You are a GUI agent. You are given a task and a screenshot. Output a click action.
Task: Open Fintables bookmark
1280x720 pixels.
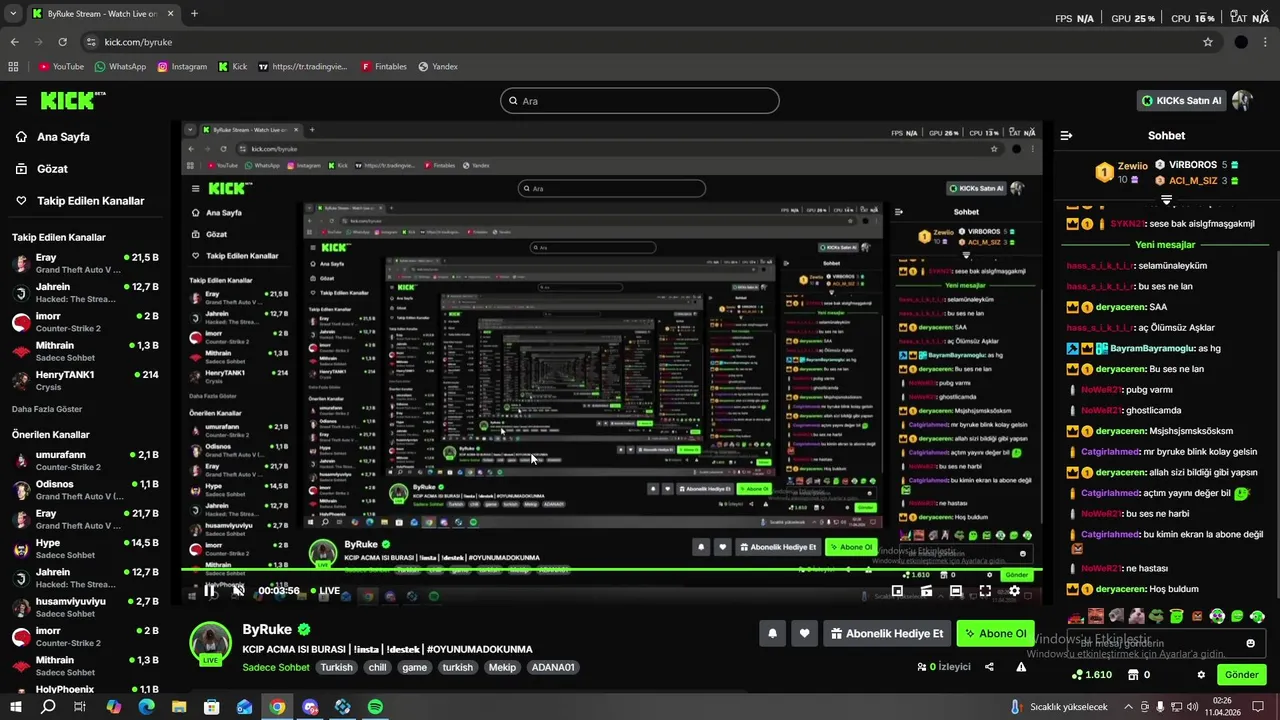tap(383, 67)
